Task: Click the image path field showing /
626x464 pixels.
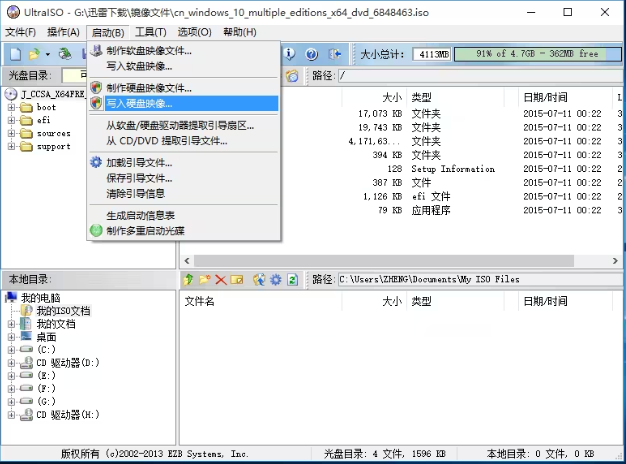Action: coord(480,75)
